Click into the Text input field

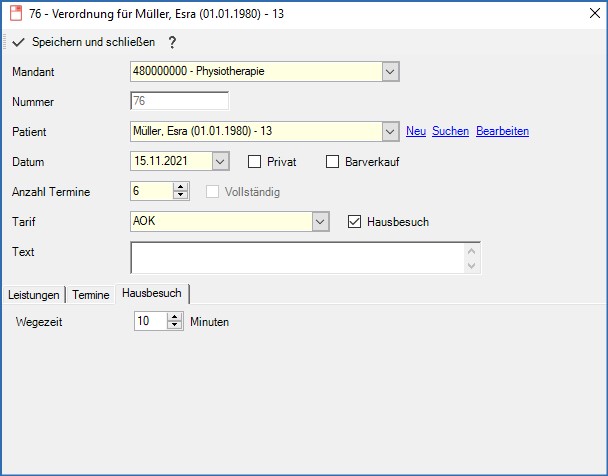tap(297, 258)
